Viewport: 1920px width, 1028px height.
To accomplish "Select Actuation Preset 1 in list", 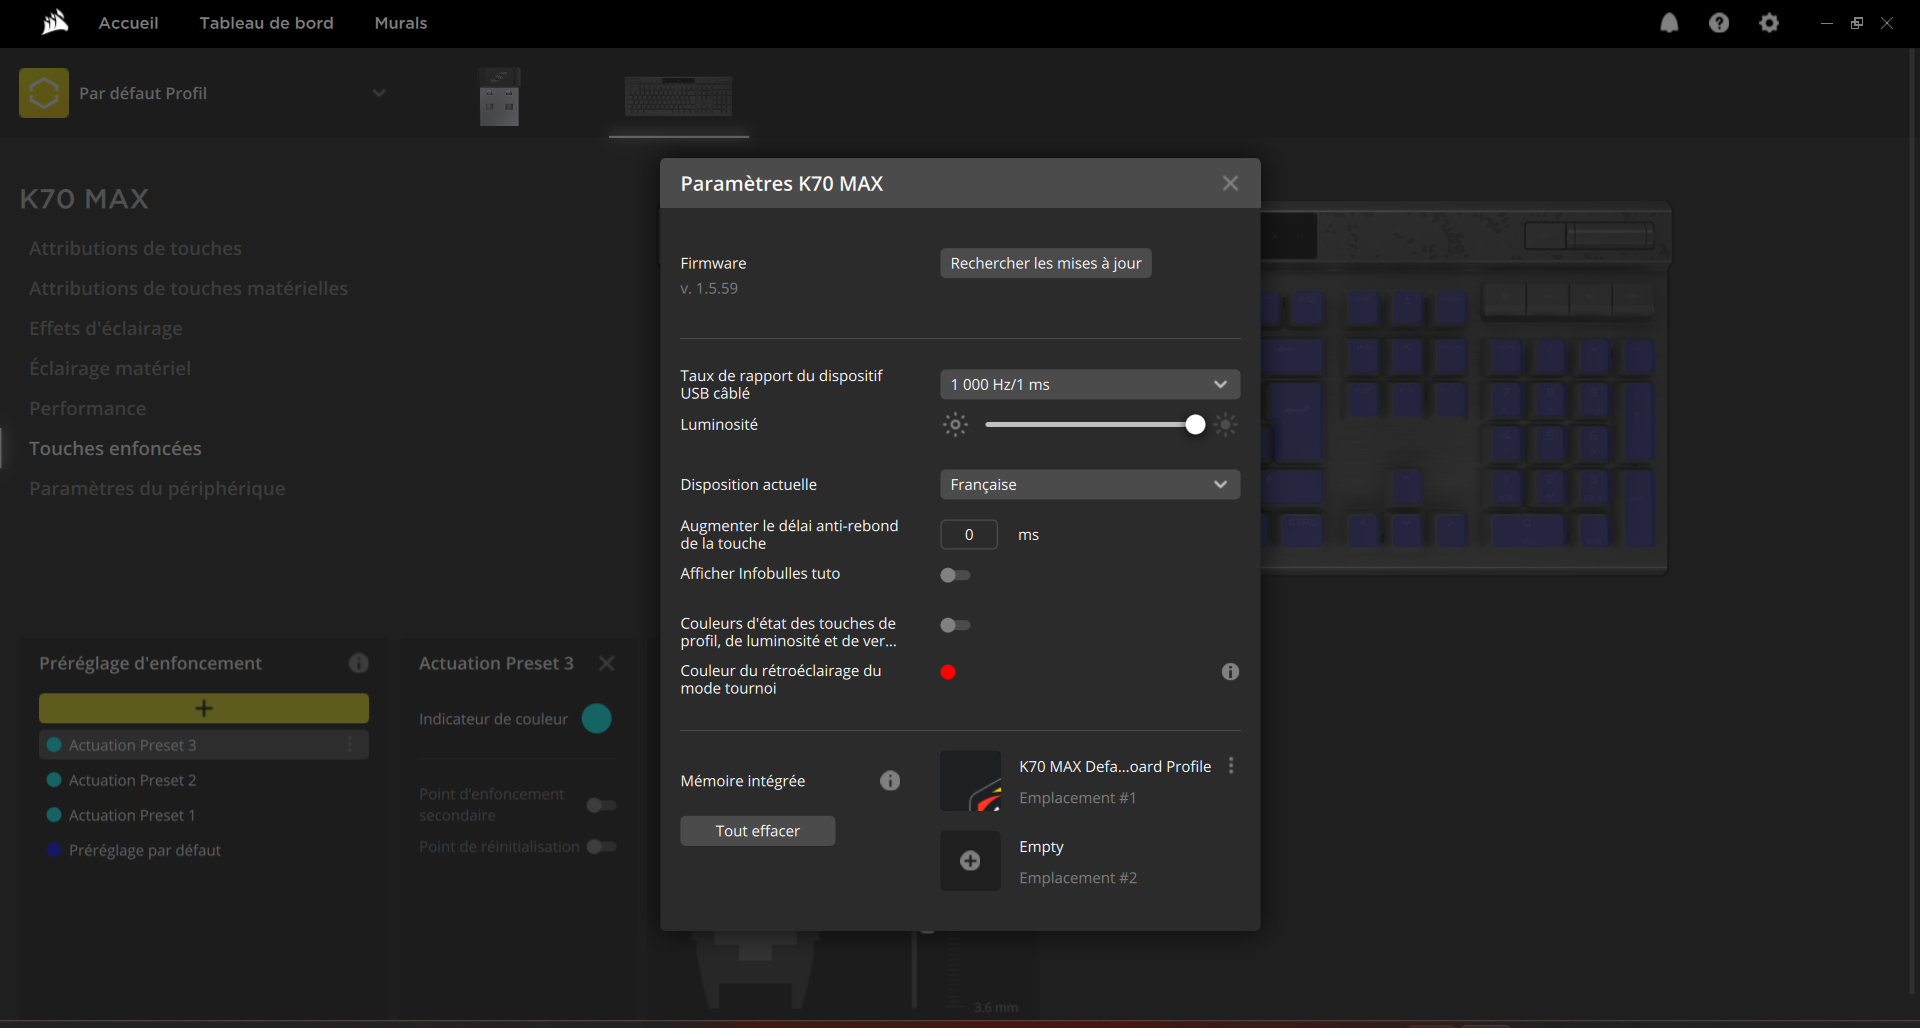I will point(132,815).
